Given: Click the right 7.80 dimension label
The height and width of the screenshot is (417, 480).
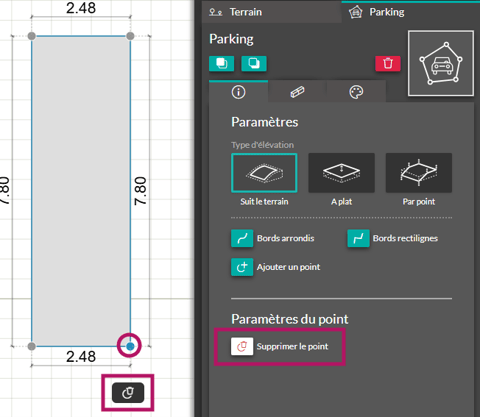Looking at the screenshot, I should coord(140,191).
